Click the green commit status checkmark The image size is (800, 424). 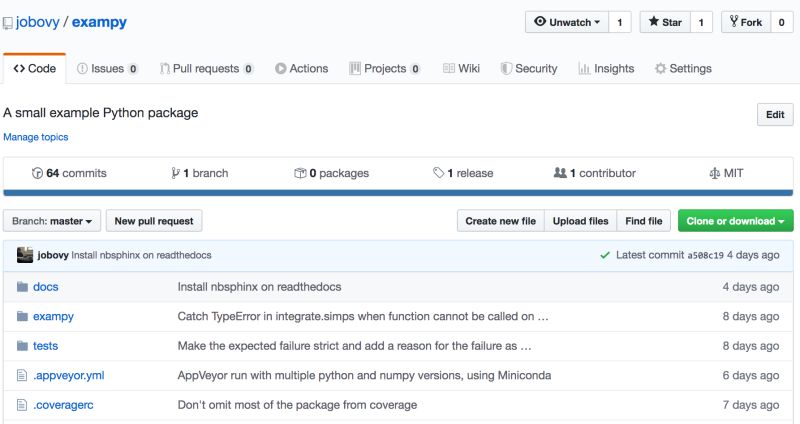point(605,255)
